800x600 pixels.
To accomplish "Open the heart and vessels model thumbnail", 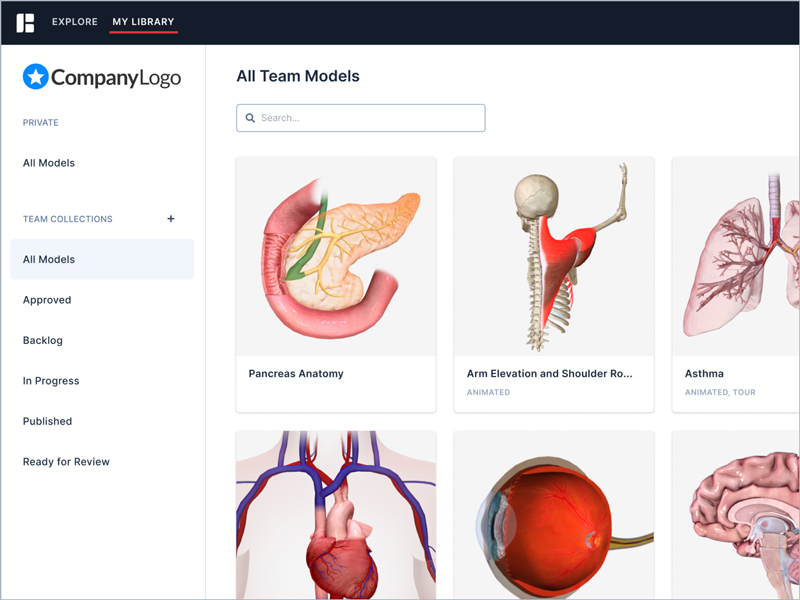I will tap(336, 515).
